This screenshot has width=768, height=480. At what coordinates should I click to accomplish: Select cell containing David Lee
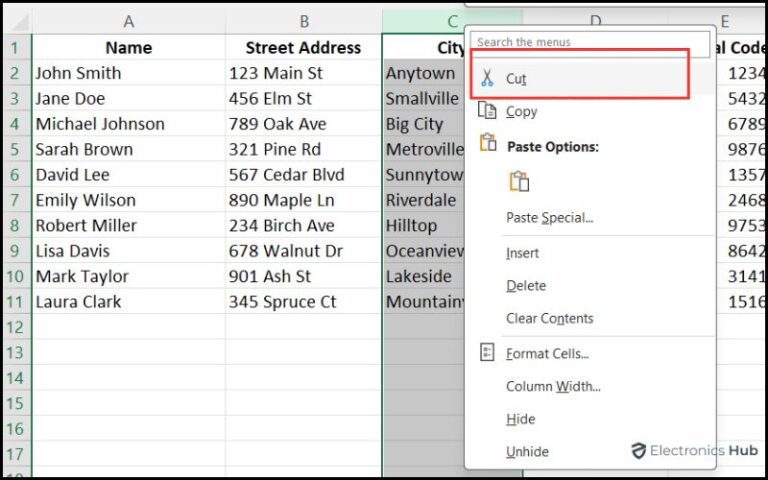128,175
